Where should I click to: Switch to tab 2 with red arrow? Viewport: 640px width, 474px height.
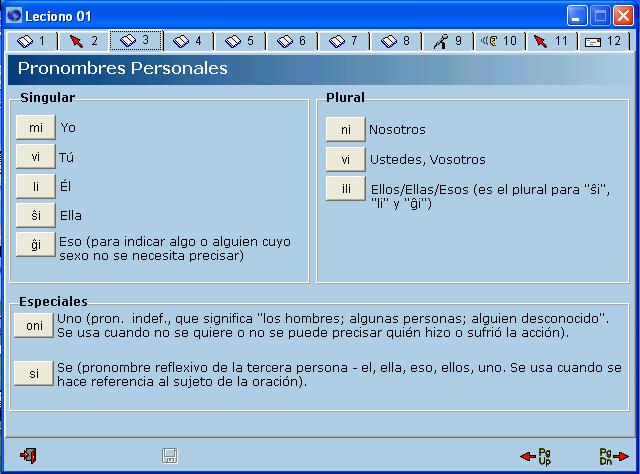tap(83, 41)
